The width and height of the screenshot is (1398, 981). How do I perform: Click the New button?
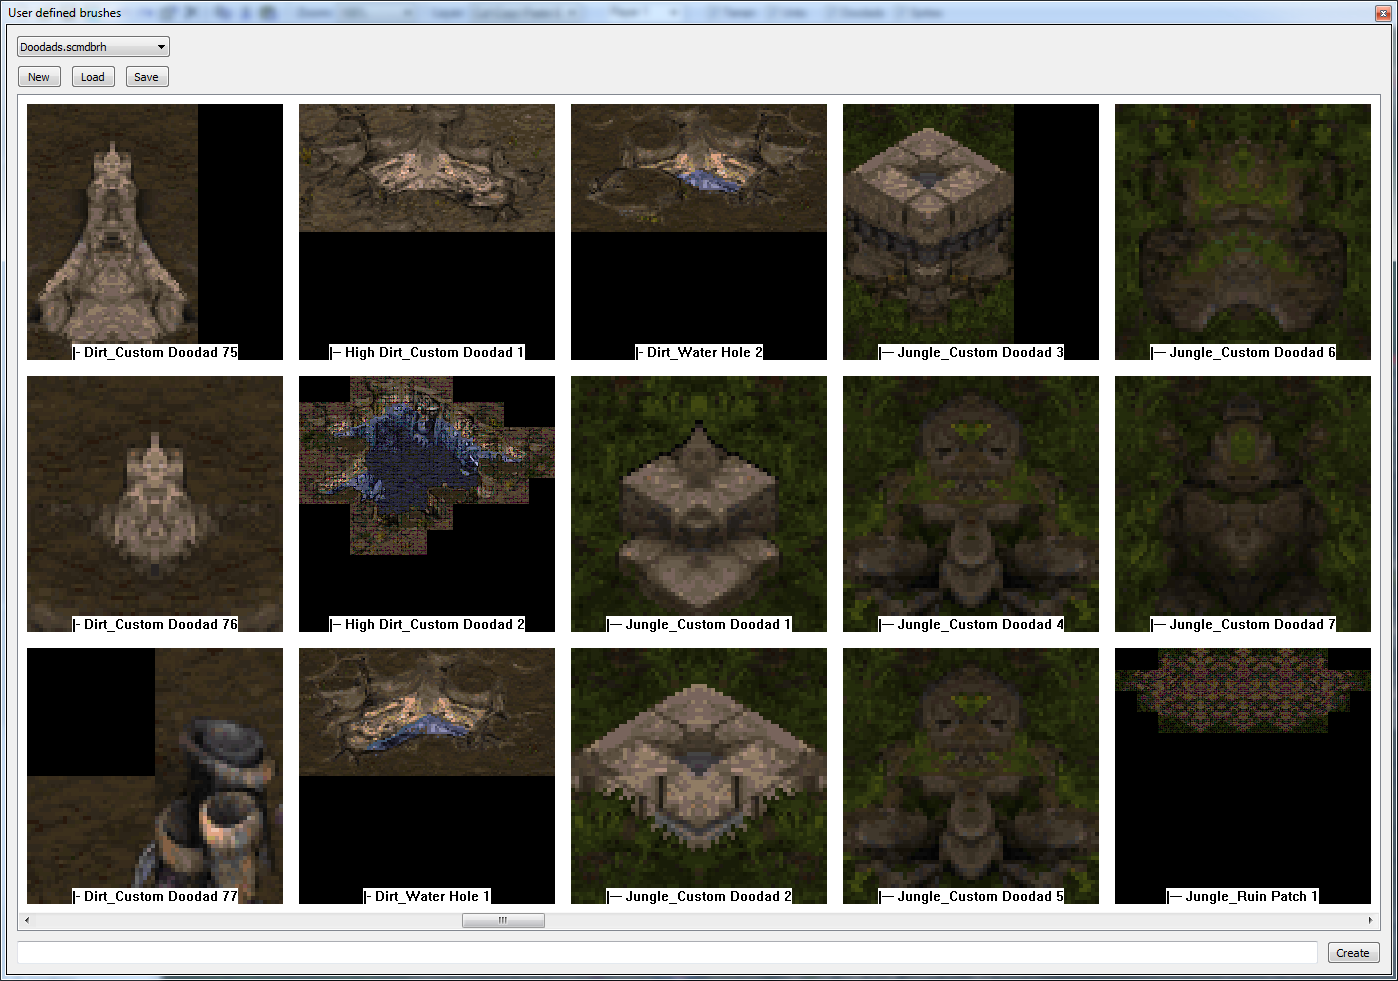tap(39, 77)
